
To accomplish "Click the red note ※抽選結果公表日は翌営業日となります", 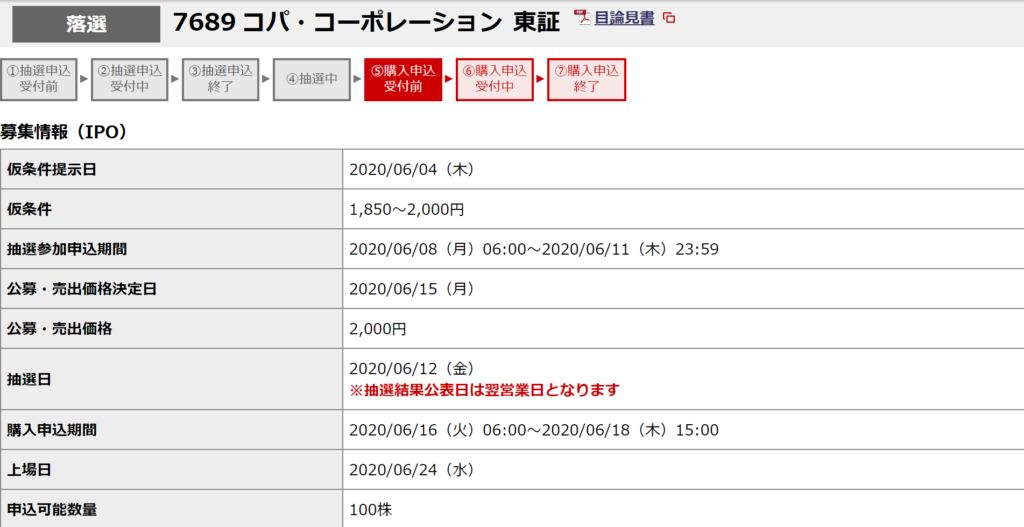I will tap(484, 390).
